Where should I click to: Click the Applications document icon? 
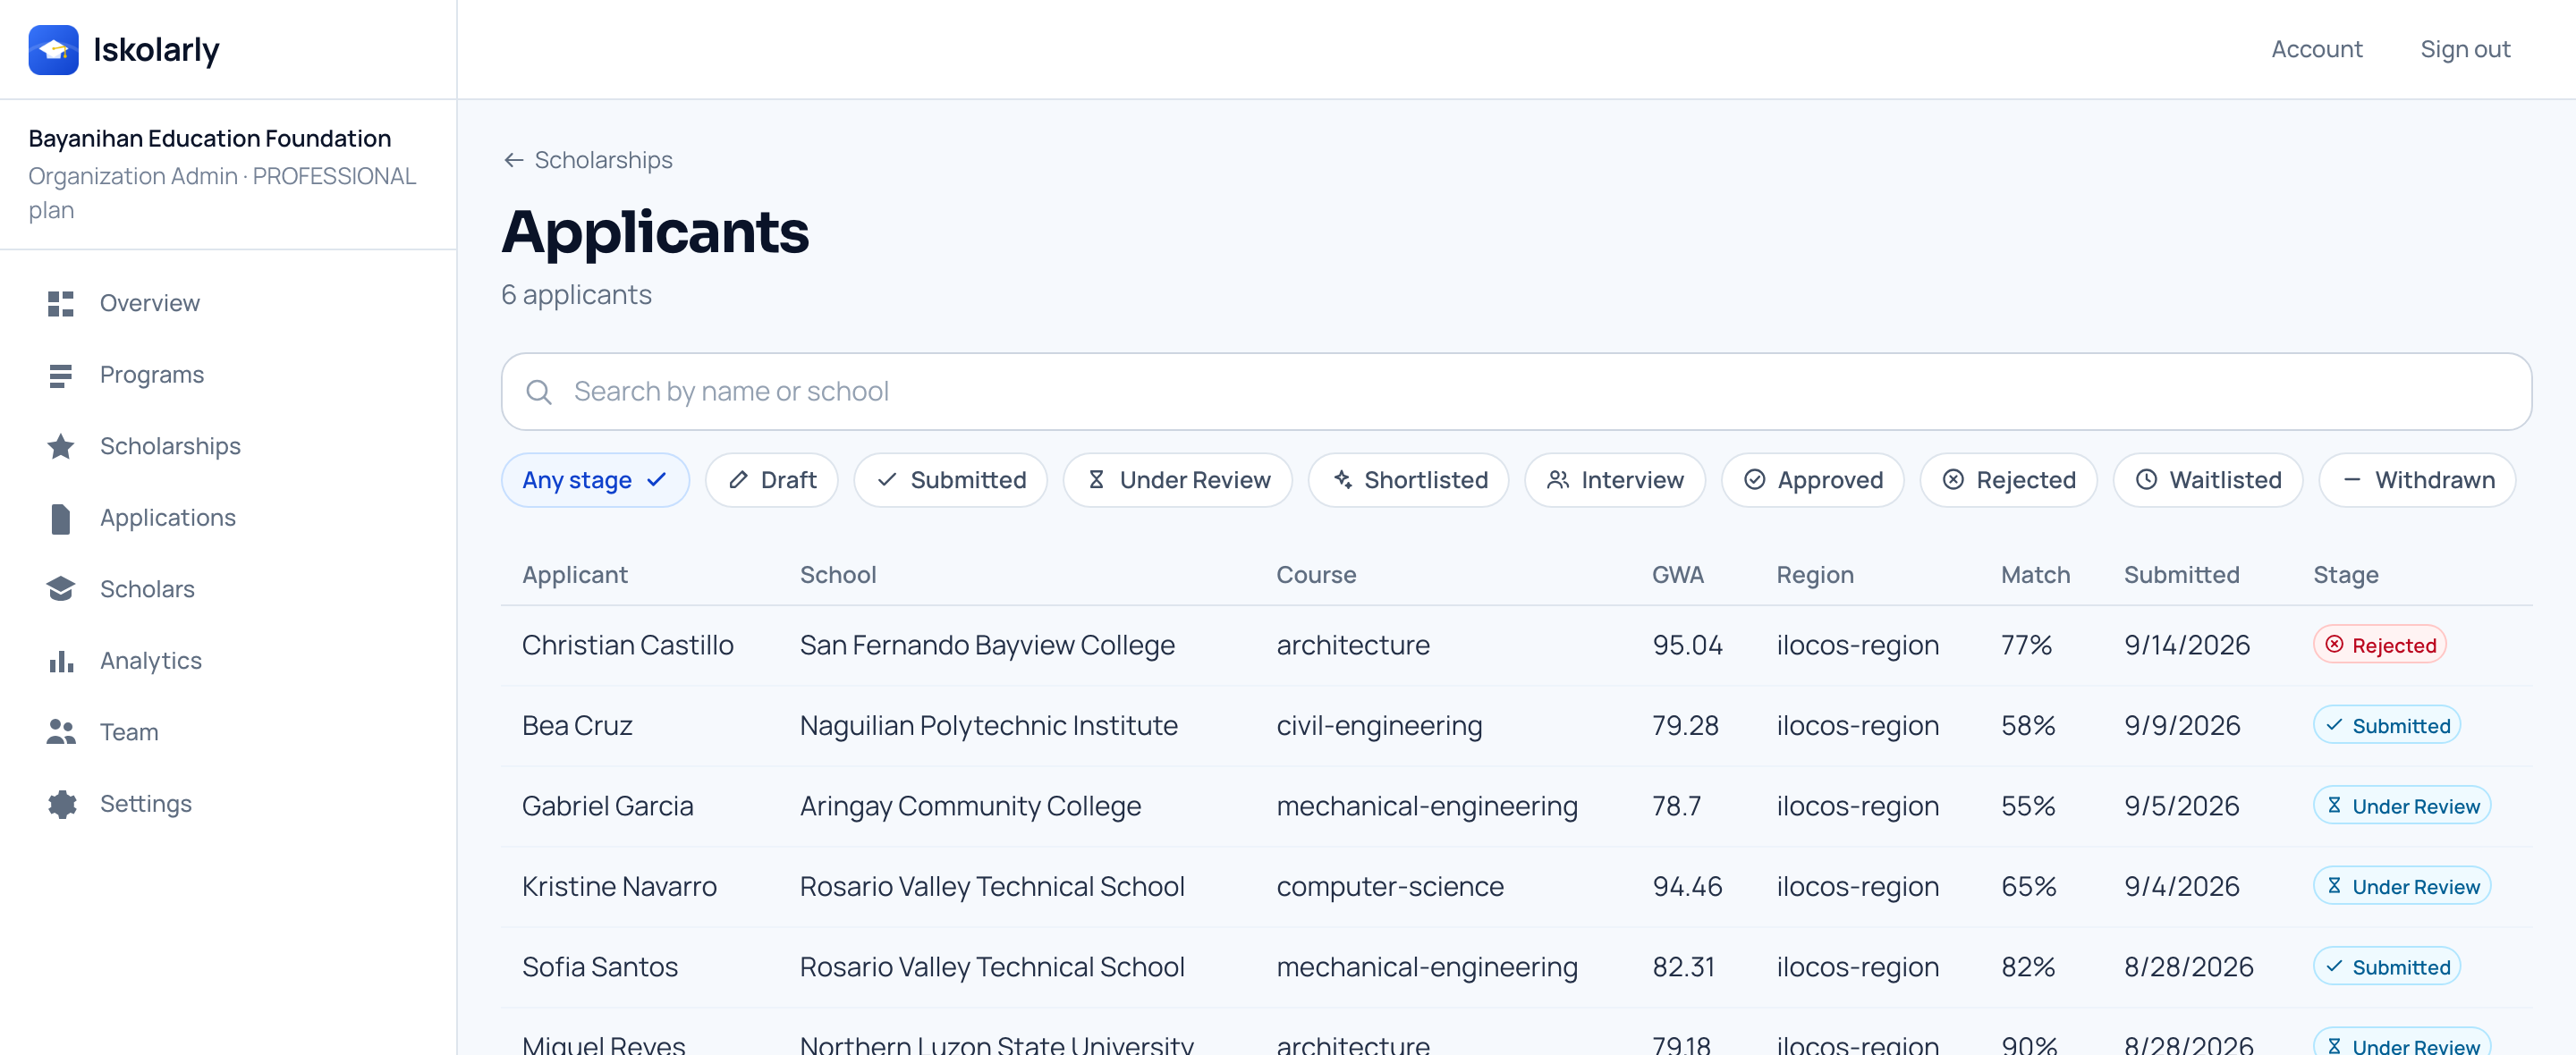point(61,518)
